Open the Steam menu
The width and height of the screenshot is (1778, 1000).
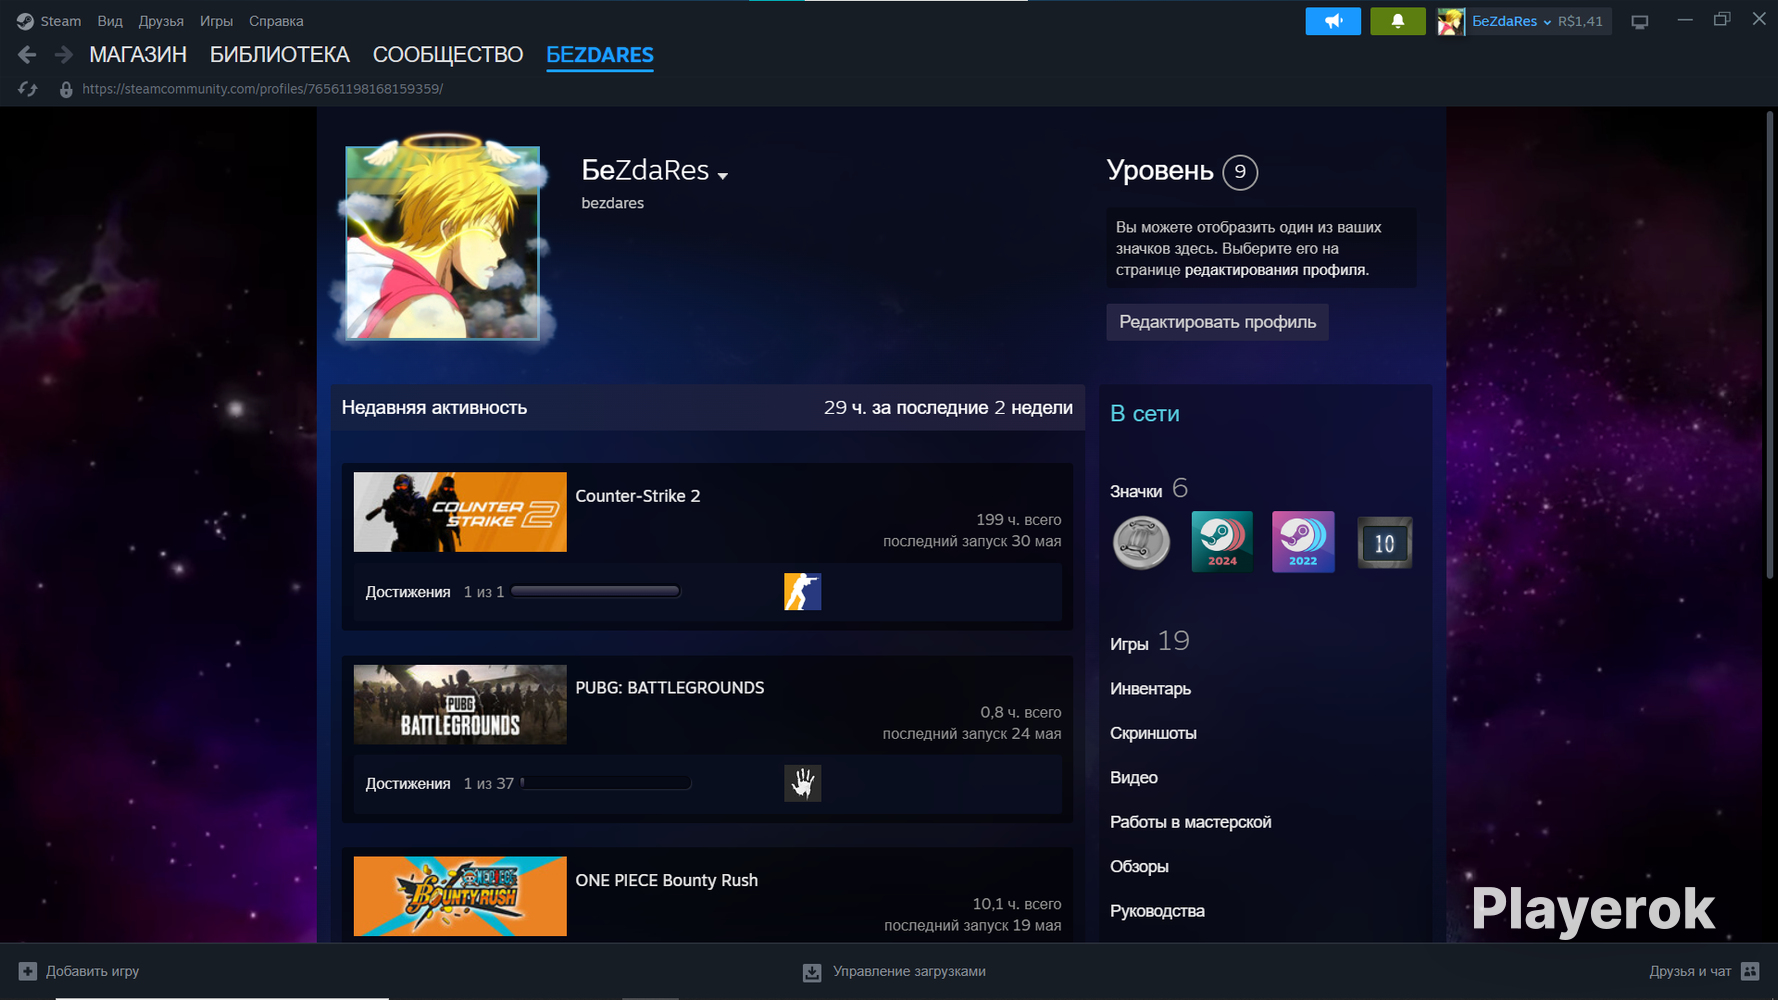tap(61, 21)
